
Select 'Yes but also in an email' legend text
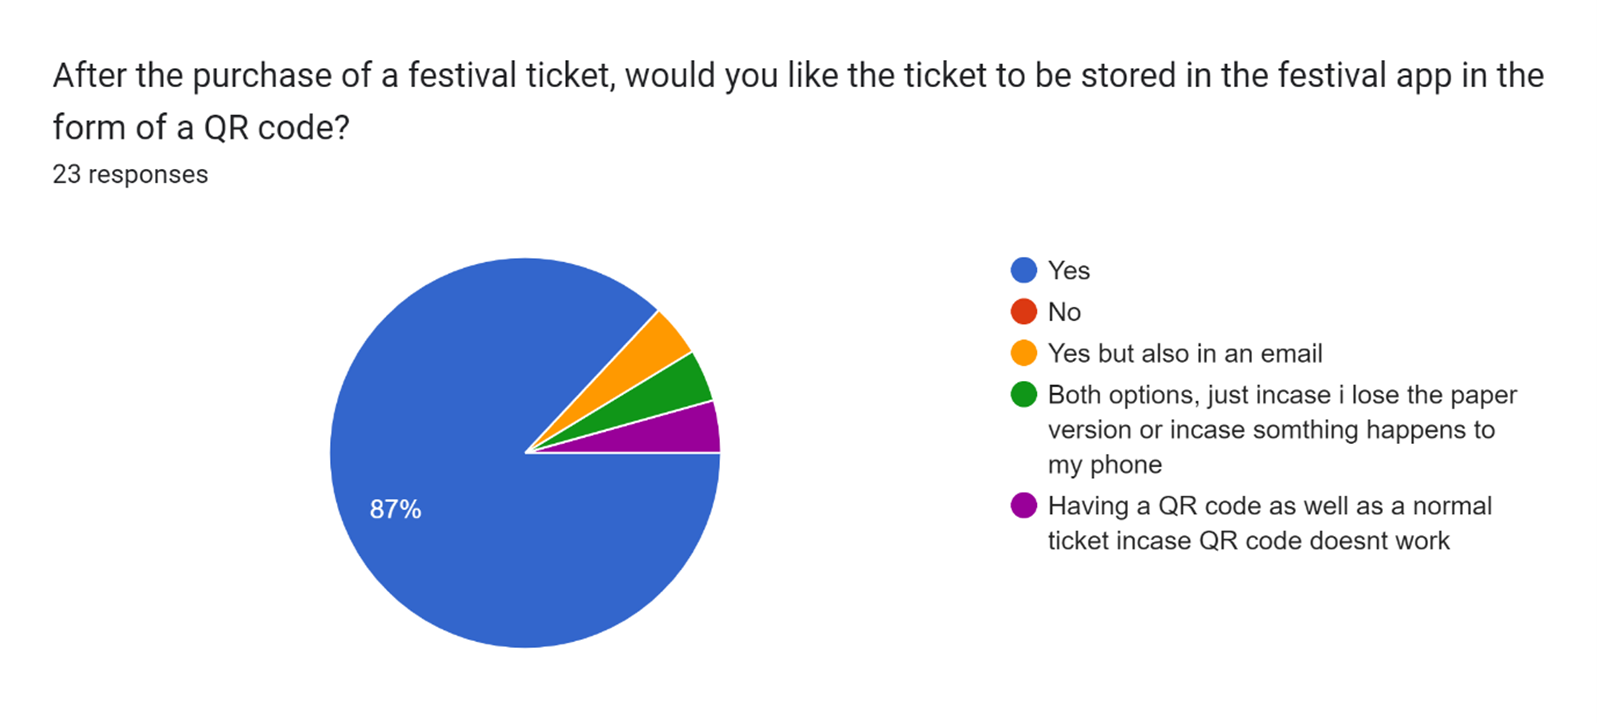1184,353
